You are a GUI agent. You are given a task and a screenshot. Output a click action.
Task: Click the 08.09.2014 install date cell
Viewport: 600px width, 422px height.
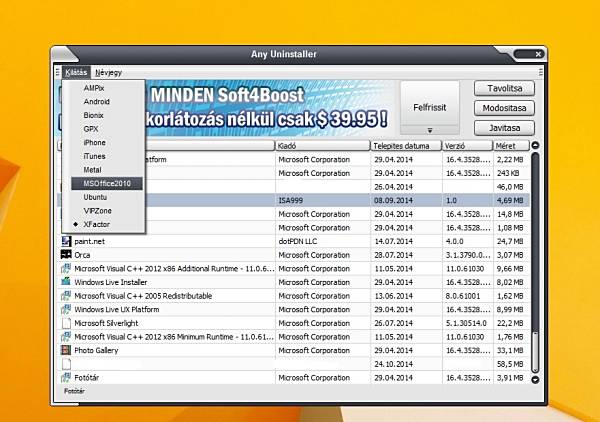coord(406,200)
